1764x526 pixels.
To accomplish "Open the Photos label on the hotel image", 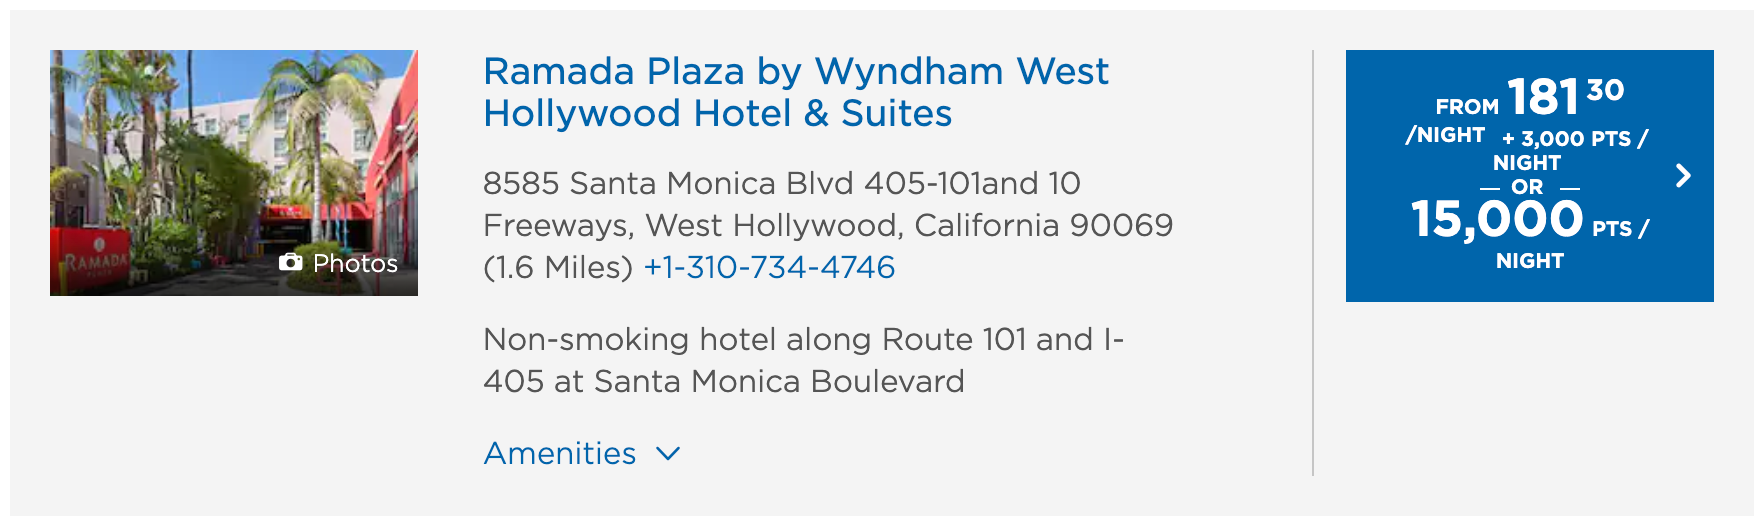I will coord(355,263).
